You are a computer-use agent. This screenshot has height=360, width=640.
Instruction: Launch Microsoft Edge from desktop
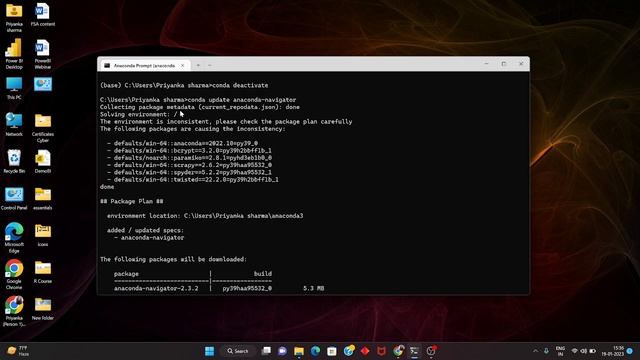(x=14, y=238)
